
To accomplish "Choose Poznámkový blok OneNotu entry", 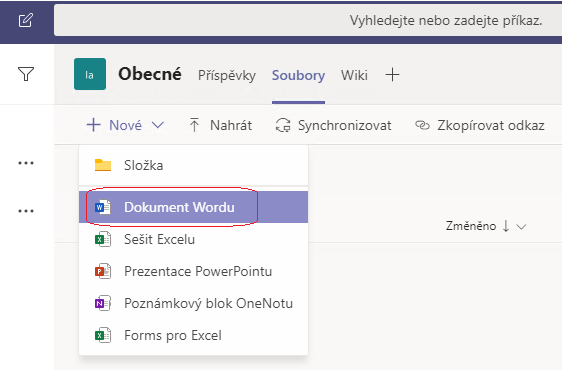I will [x=194, y=303].
